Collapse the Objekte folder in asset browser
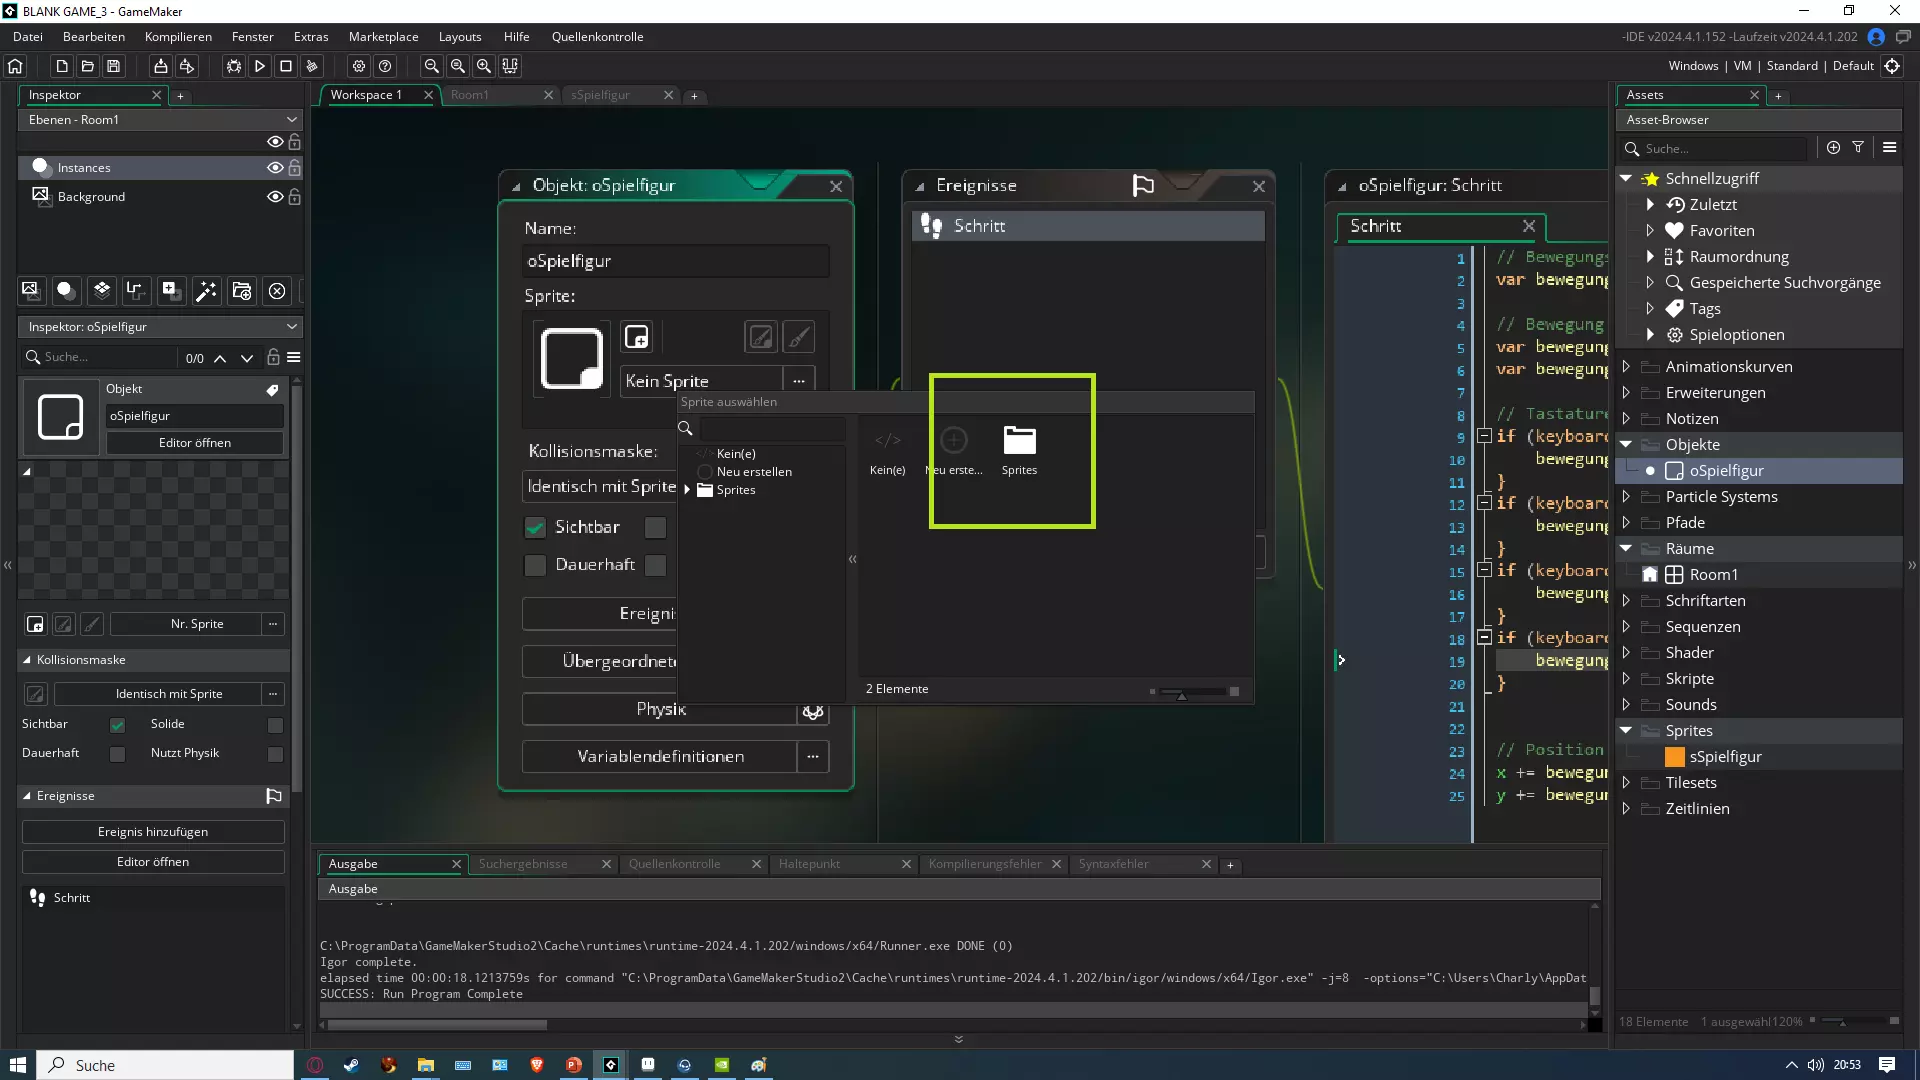This screenshot has height=1080, width=1920. click(1626, 445)
